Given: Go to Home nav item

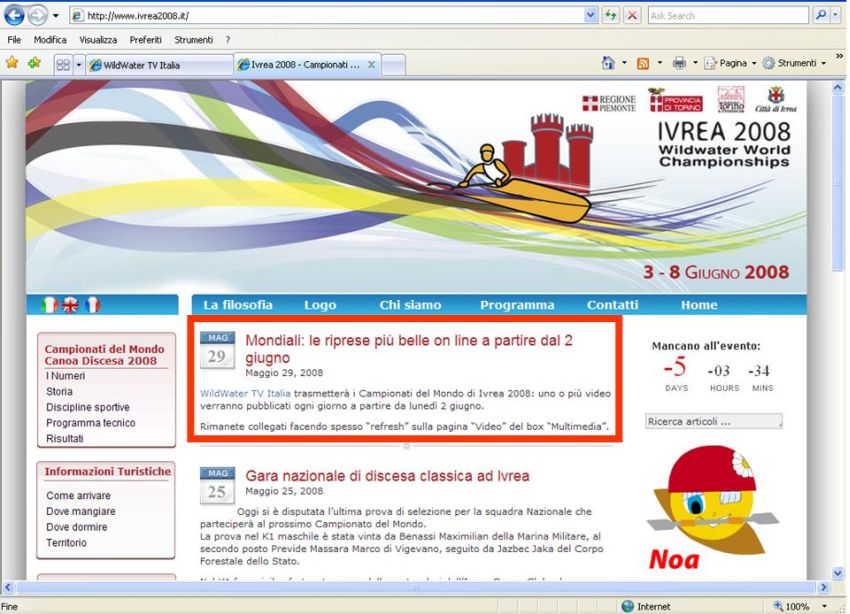Looking at the screenshot, I should [x=699, y=305].
